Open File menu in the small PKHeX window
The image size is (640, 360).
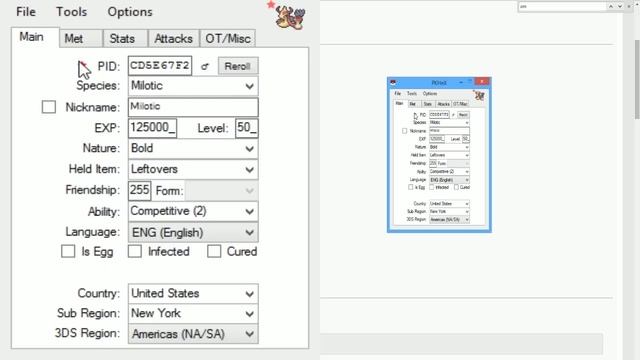[398, 93]
